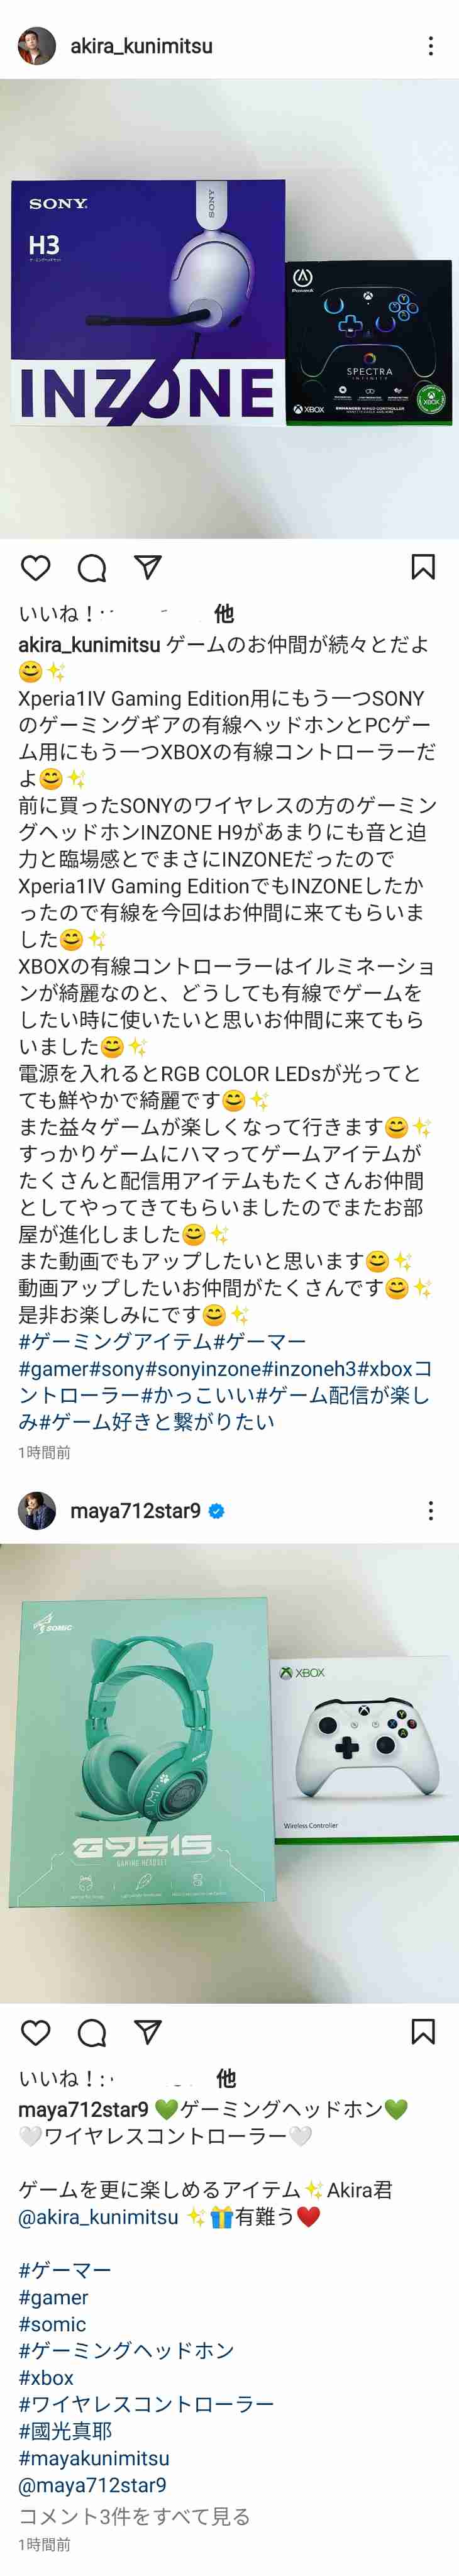Image resolution: width=459 pixels, height=2576 pixels.
Task: Open the @akira_kunimitsu mention in maya's caption
Action: pyautogui.click(x=98, y=2217)
